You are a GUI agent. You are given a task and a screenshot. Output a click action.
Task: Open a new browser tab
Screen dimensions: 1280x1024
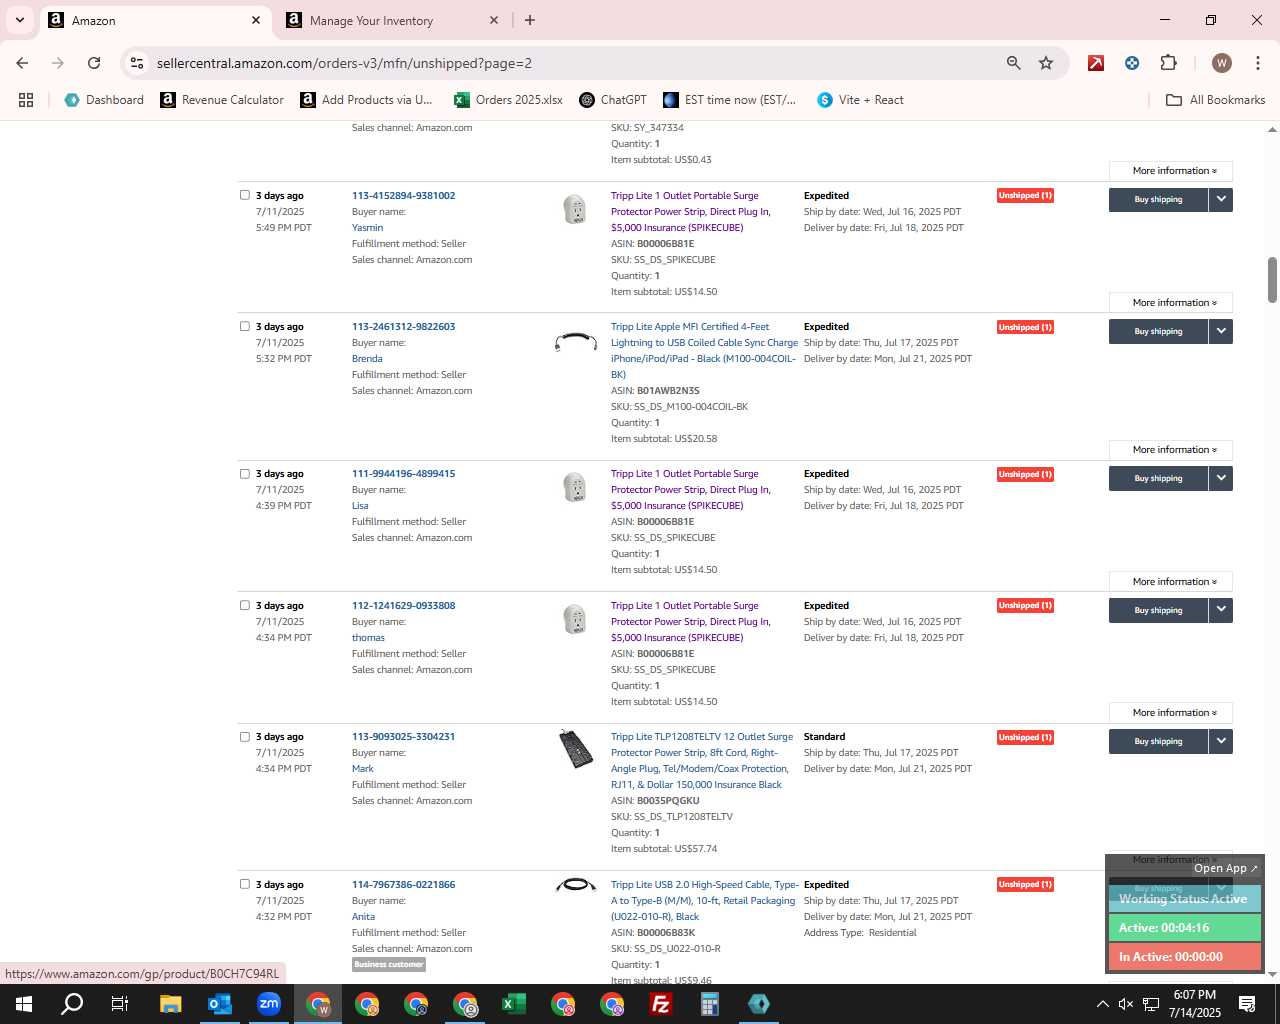[x=530, y=20]
